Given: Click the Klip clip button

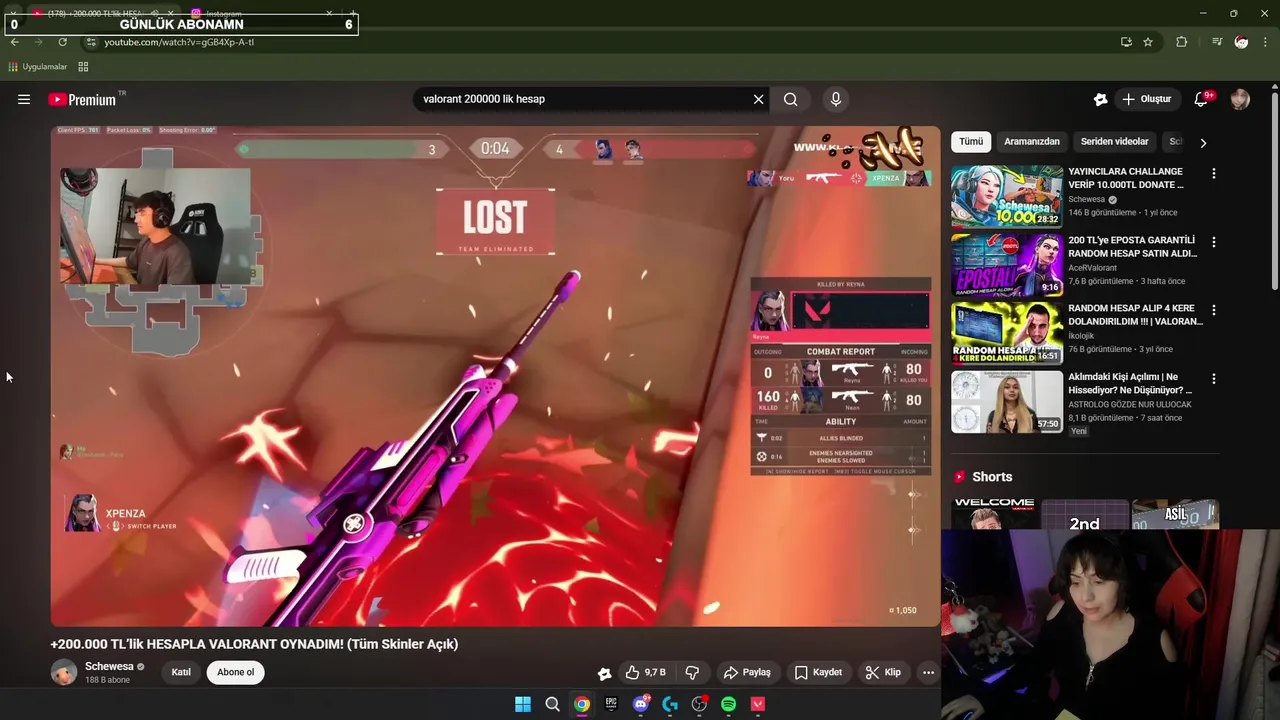Looking at the screenshot, I should pos(883,672).
